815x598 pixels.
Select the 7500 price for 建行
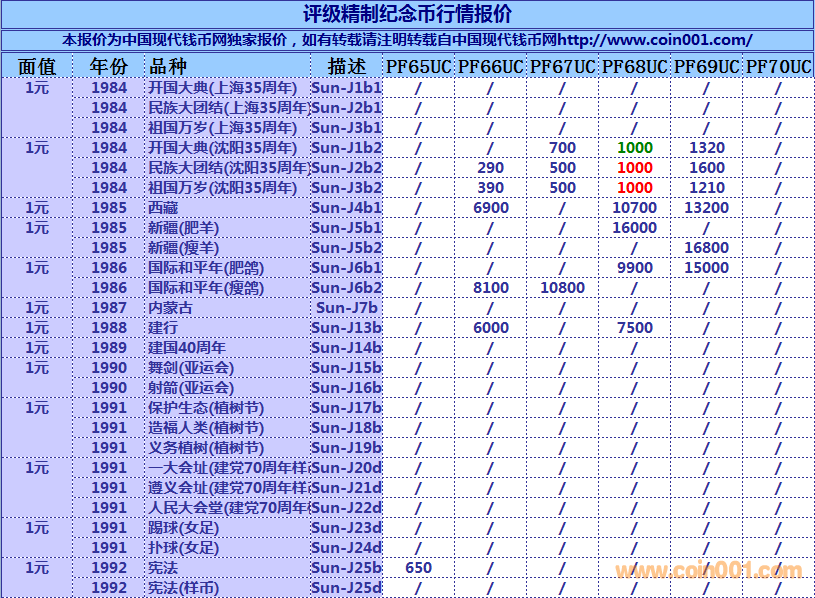[x=634, y=328]
